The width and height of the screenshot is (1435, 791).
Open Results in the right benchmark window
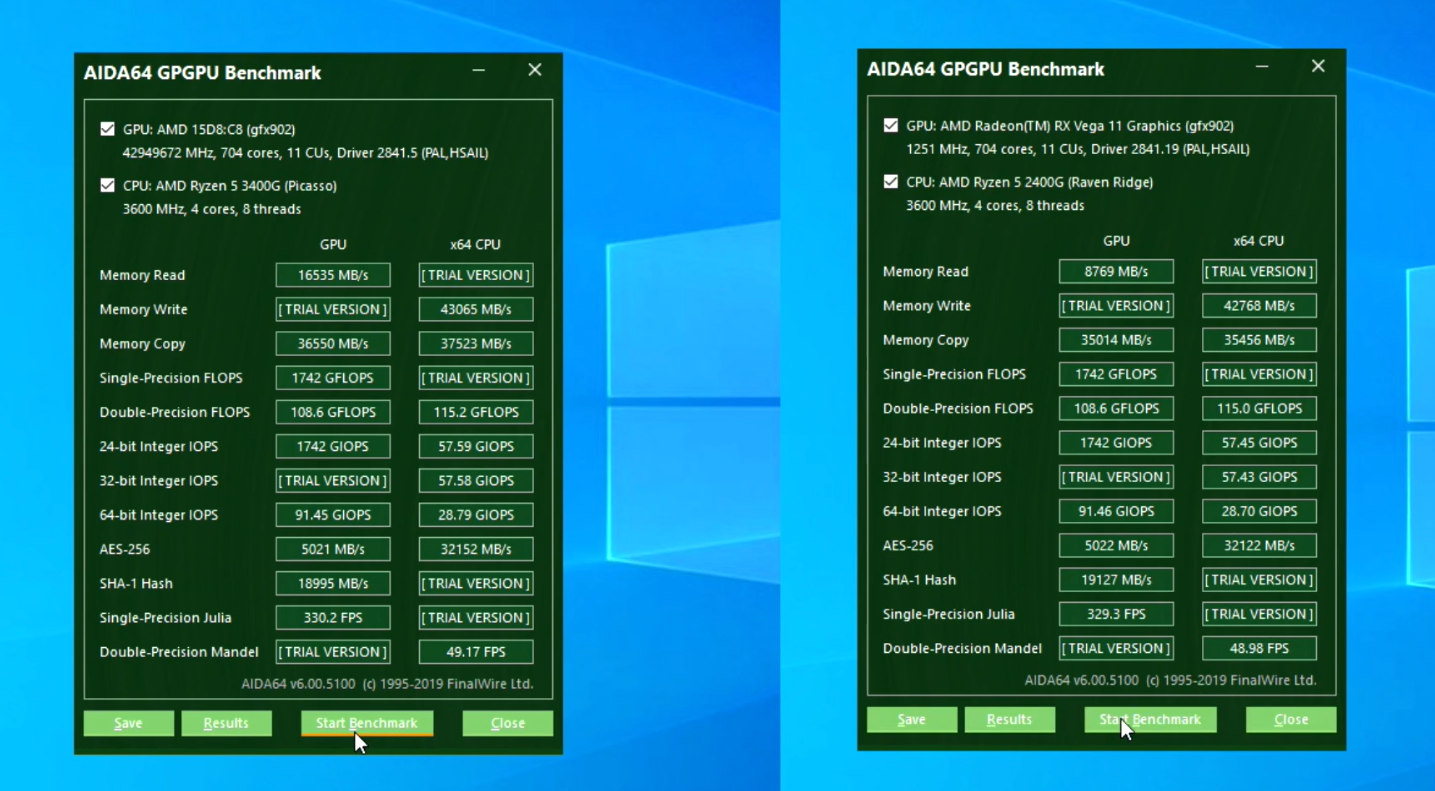pyautogui.click(x=1009, y=719)
